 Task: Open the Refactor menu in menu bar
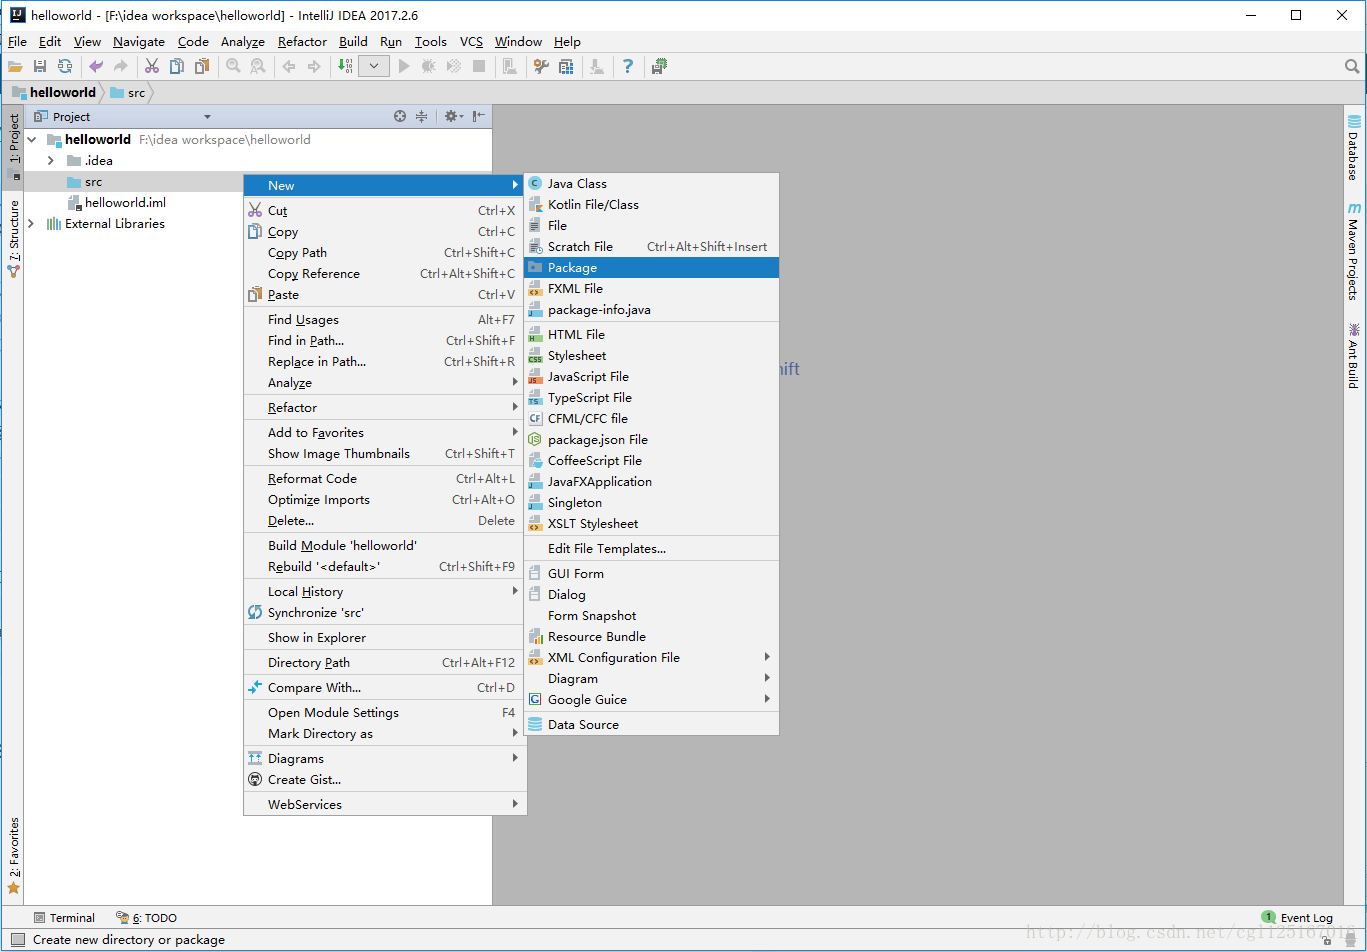(x=302, y=41)
